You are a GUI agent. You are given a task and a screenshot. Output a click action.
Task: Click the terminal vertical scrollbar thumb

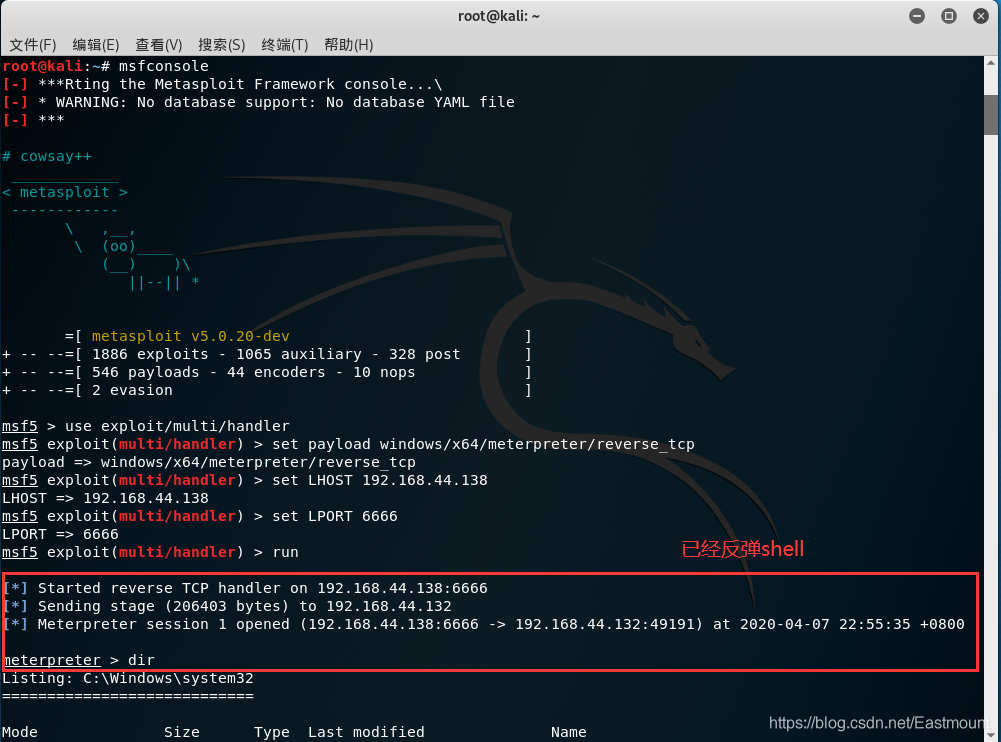[991, 115]
